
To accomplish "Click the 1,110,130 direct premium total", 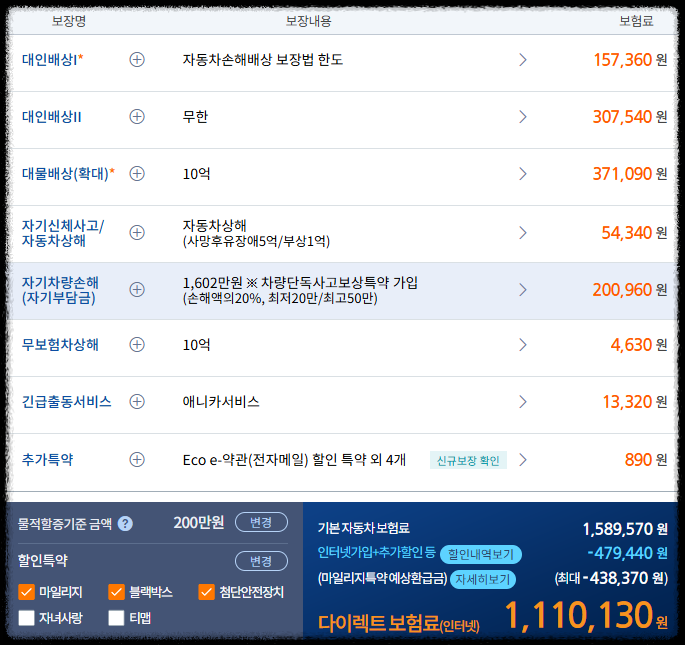I will 586,615.
